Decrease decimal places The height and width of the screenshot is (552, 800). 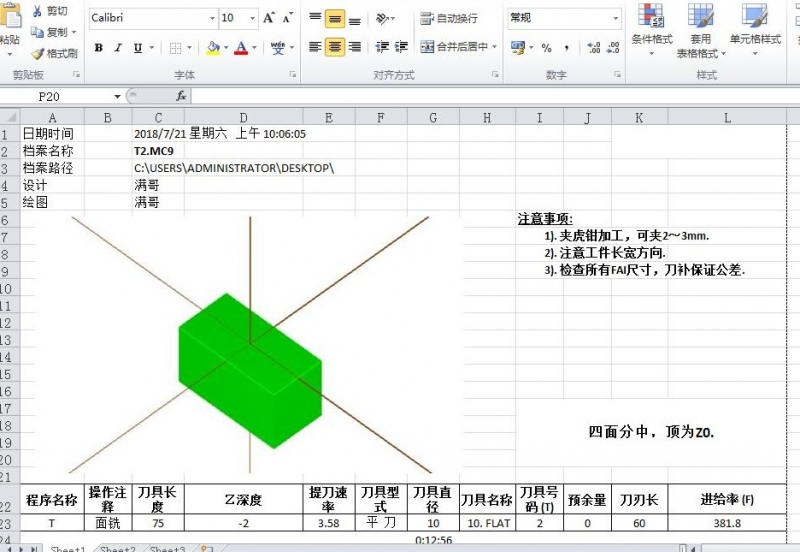click(x=613, y=48)
